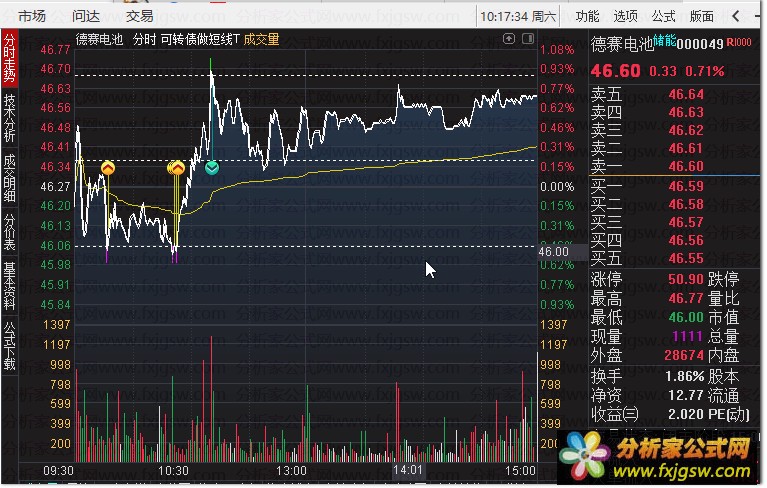Viewport: 767px width, 488px height.
Task: Click the 卖二 price 46.61
Action: (686, 149)
